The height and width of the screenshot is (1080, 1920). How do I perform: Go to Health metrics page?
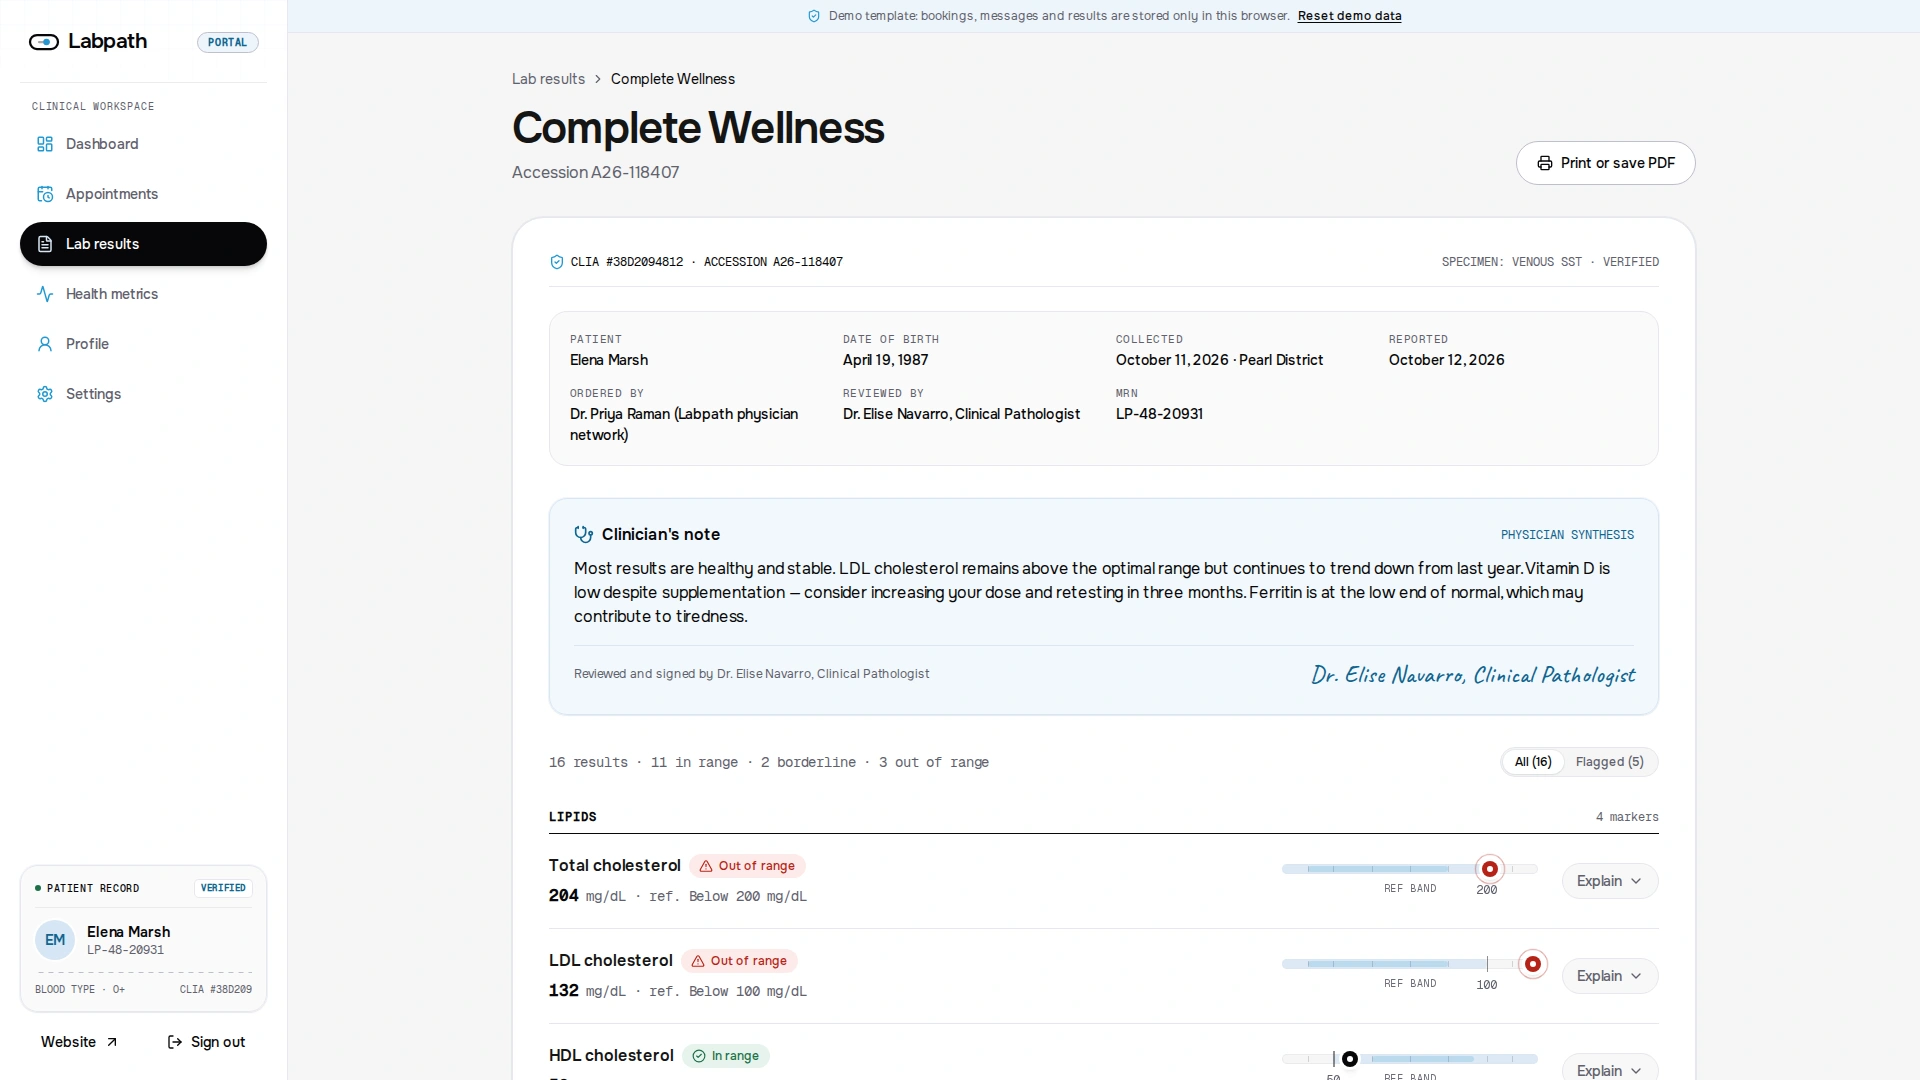point(143,294)
